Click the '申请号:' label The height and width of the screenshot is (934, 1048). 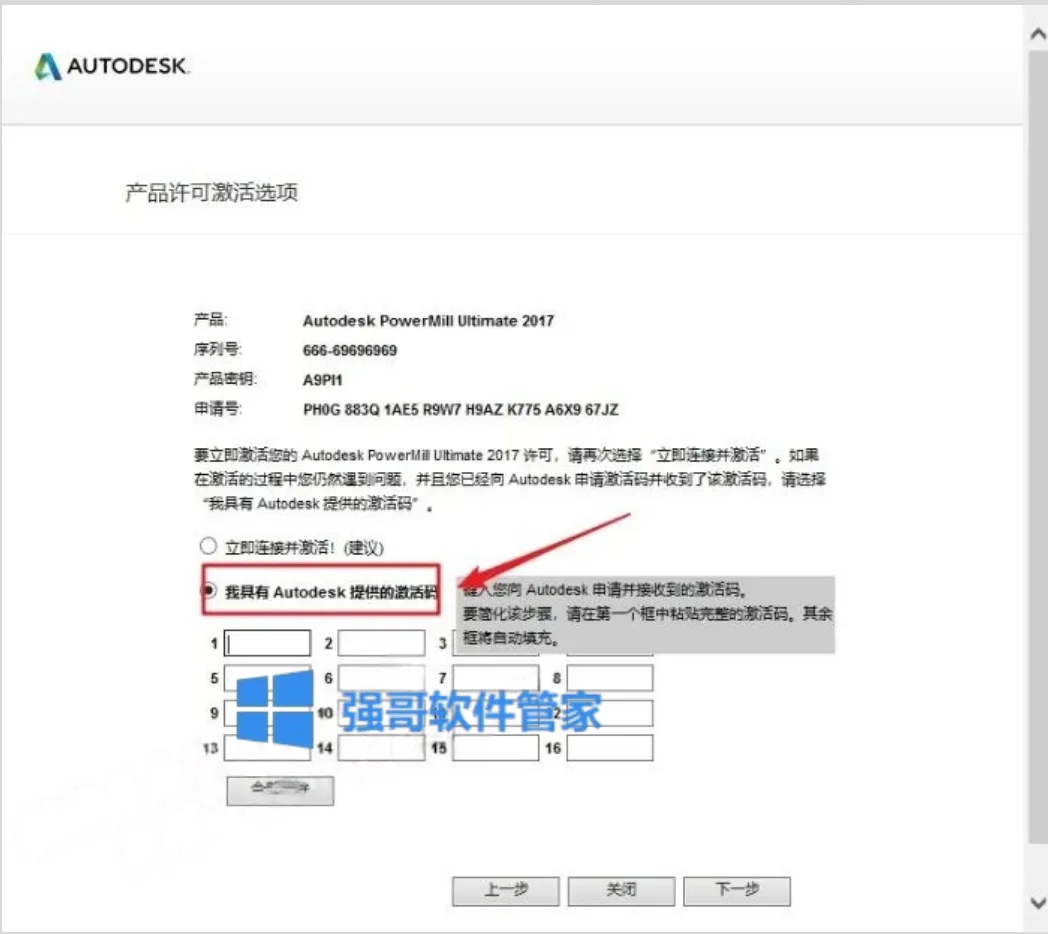point(218,408)
